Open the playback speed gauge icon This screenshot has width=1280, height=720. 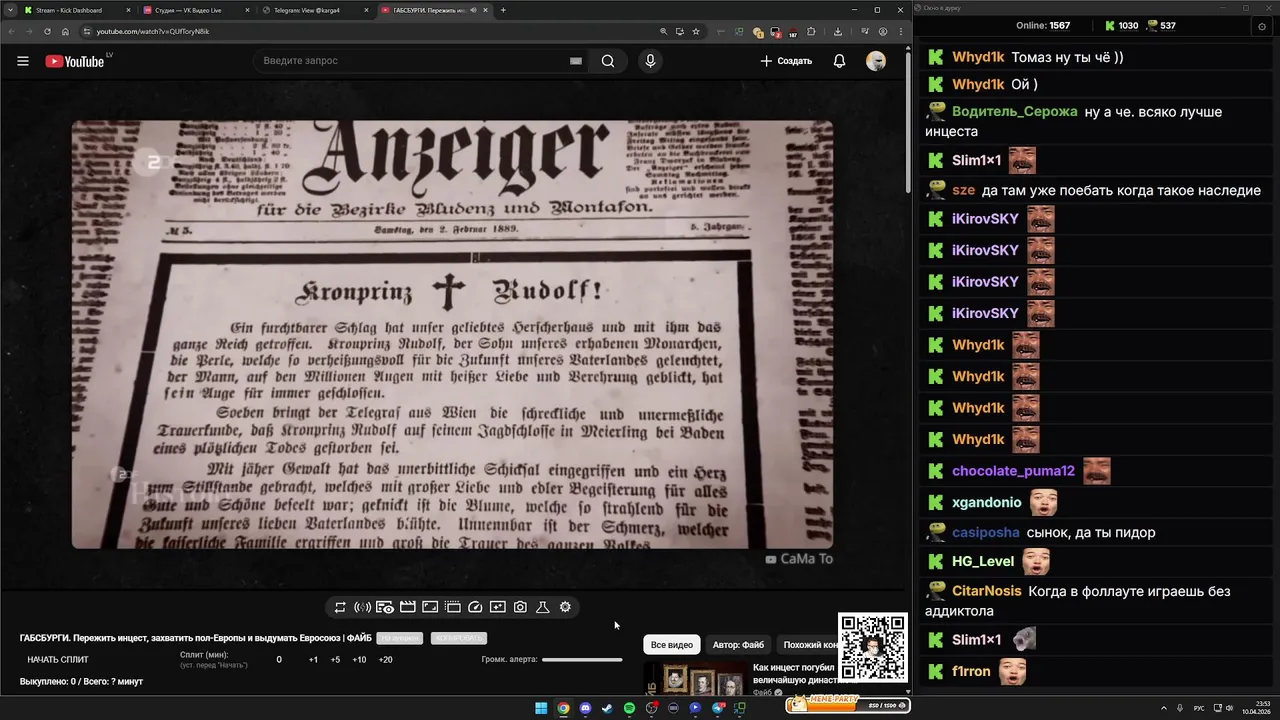475,607
